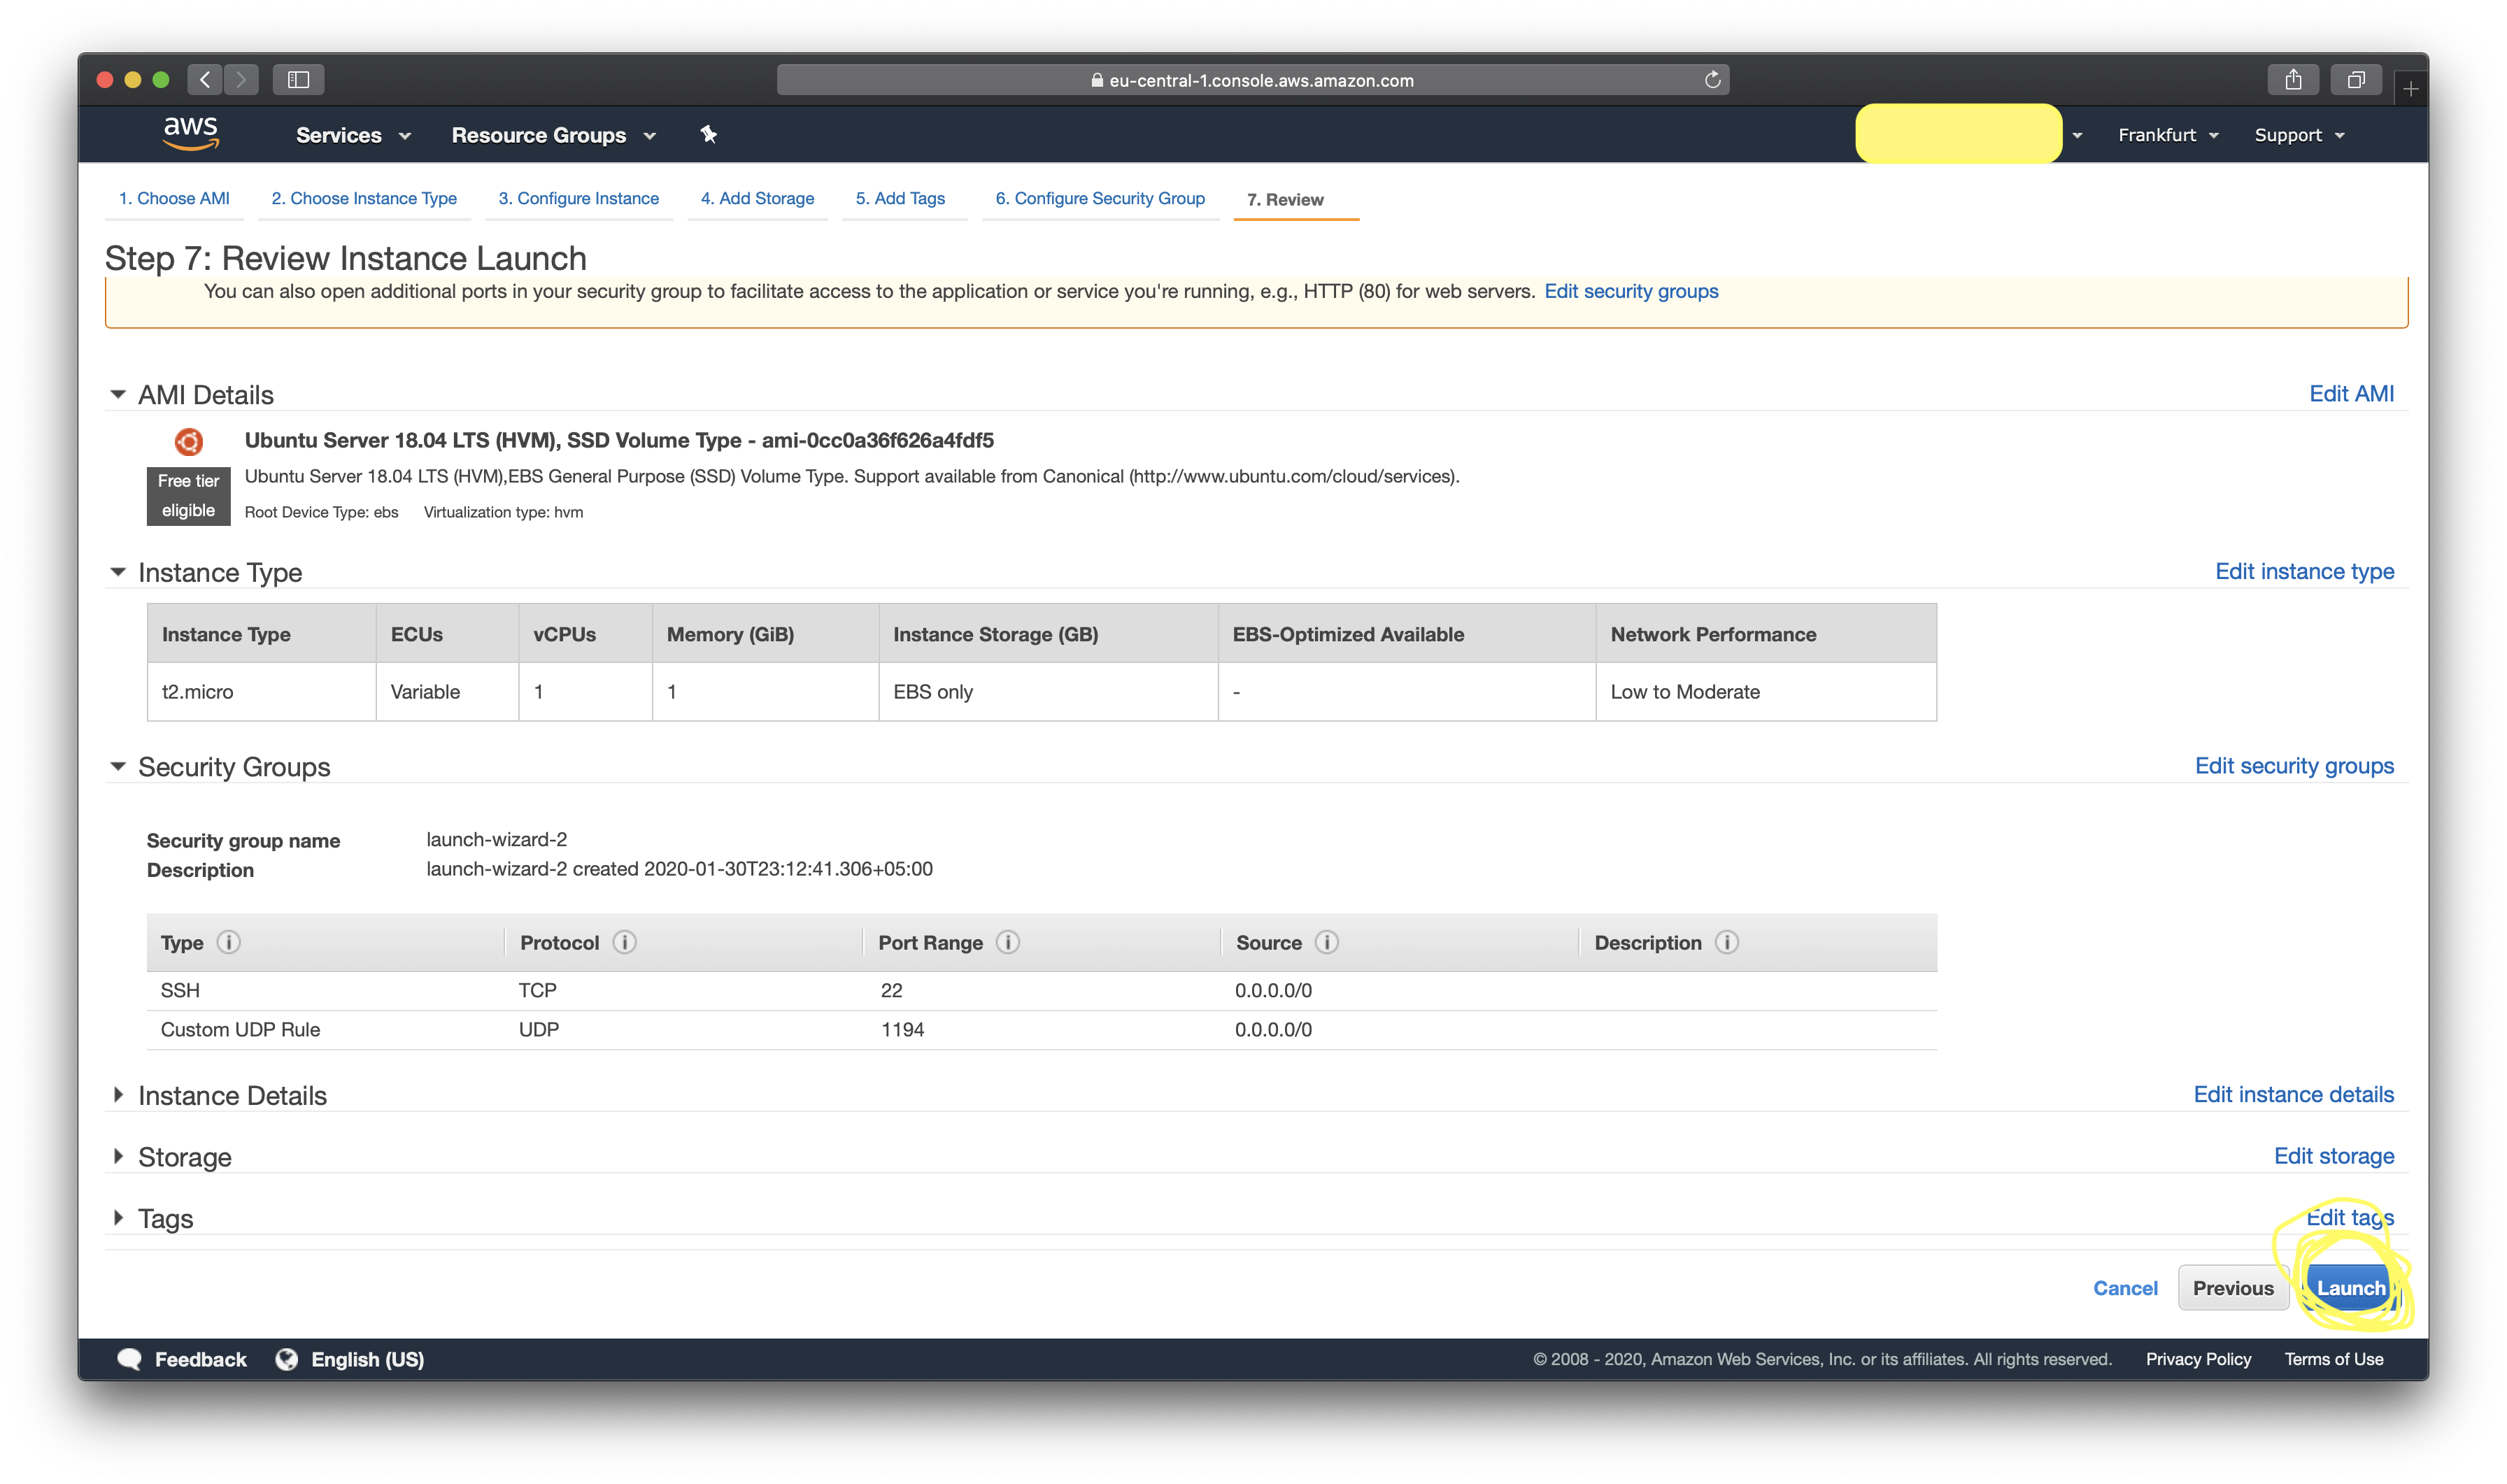Expand the Instance Details section
The image size is (2507, 1484).
coord(118,1095)
